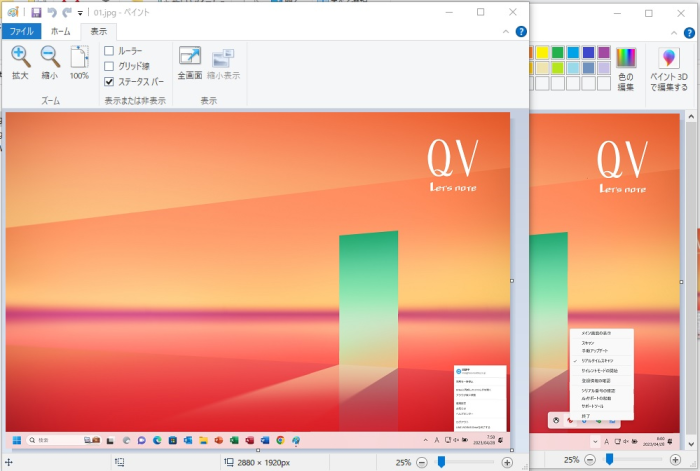This screenshot has width=700, height=471.
Task: Zoom out with the 縮小 magnifier
Action: tap(50, 63)
